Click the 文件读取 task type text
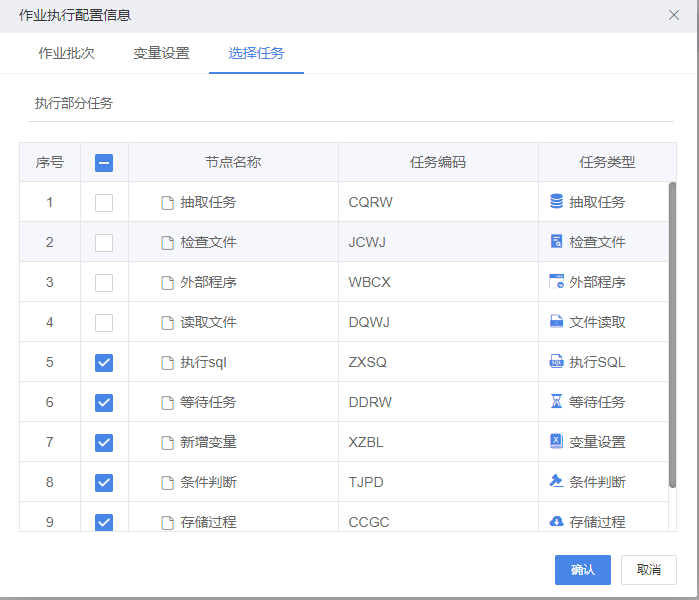 coord(597,322)
